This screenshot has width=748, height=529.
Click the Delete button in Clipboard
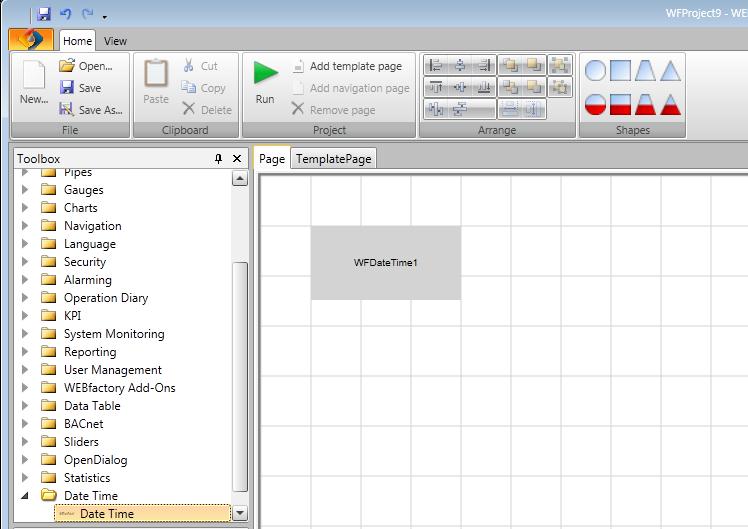207,110
